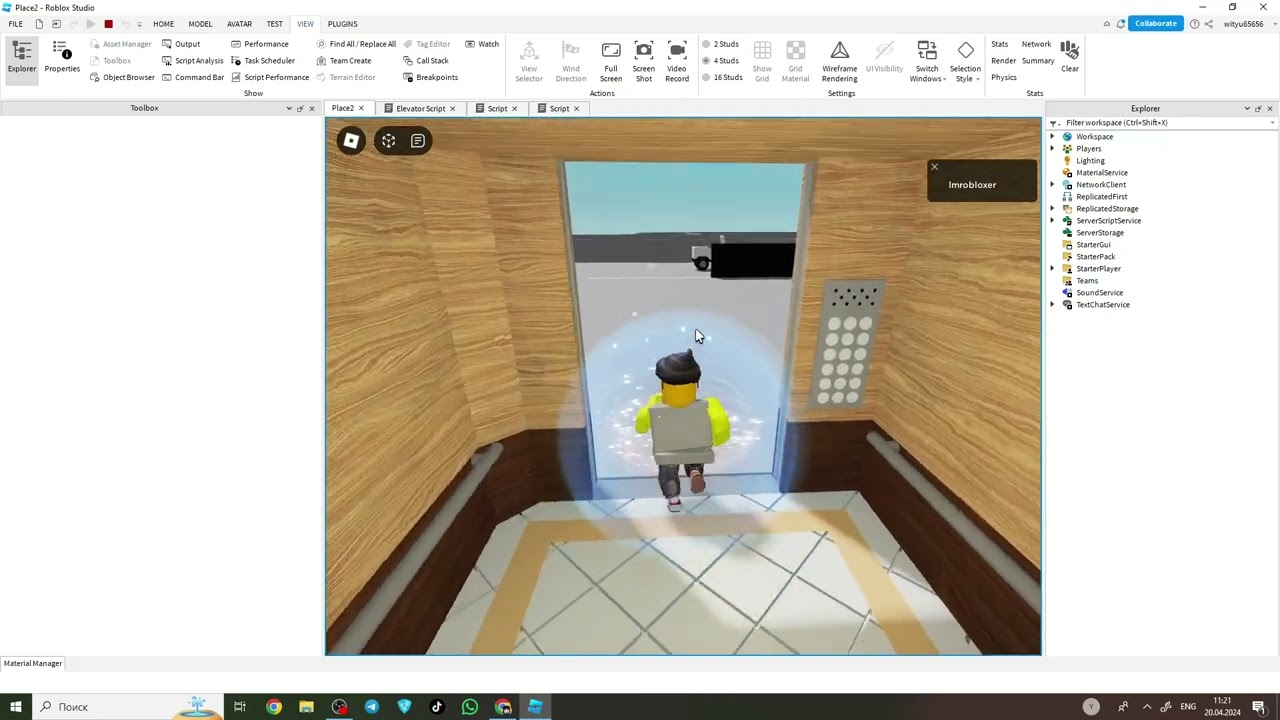The height and width of the screenshot is (720, 1280).
Task: Select the 4 Studs grid option
Action: point(720,61)
